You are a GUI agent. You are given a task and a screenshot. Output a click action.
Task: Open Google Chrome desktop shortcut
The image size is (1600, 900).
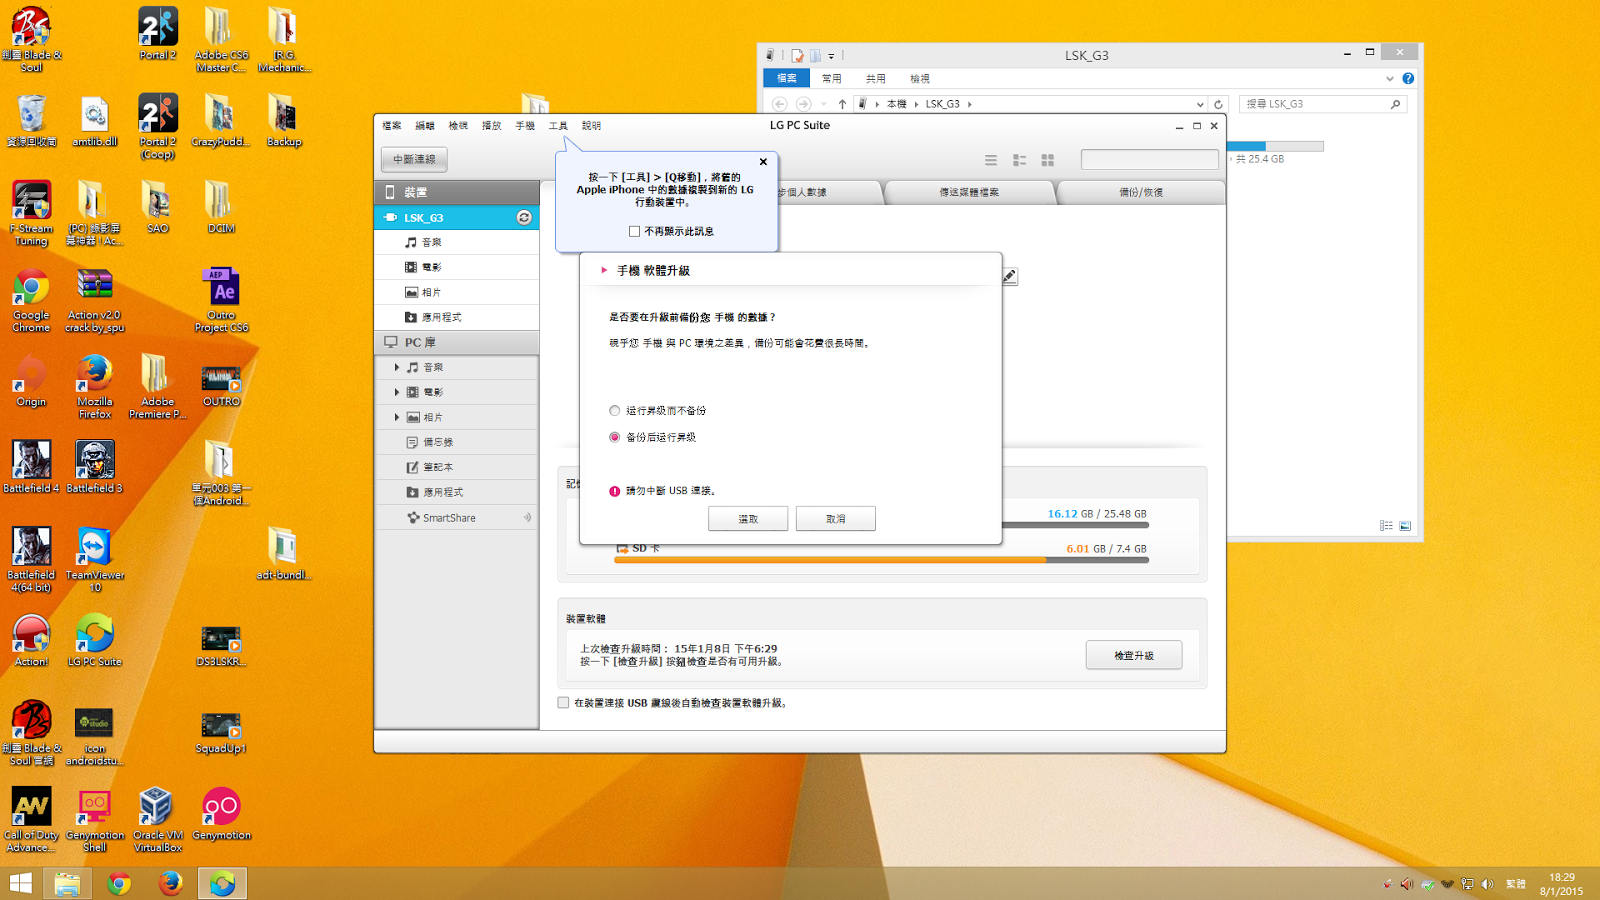tap(31, 300)
